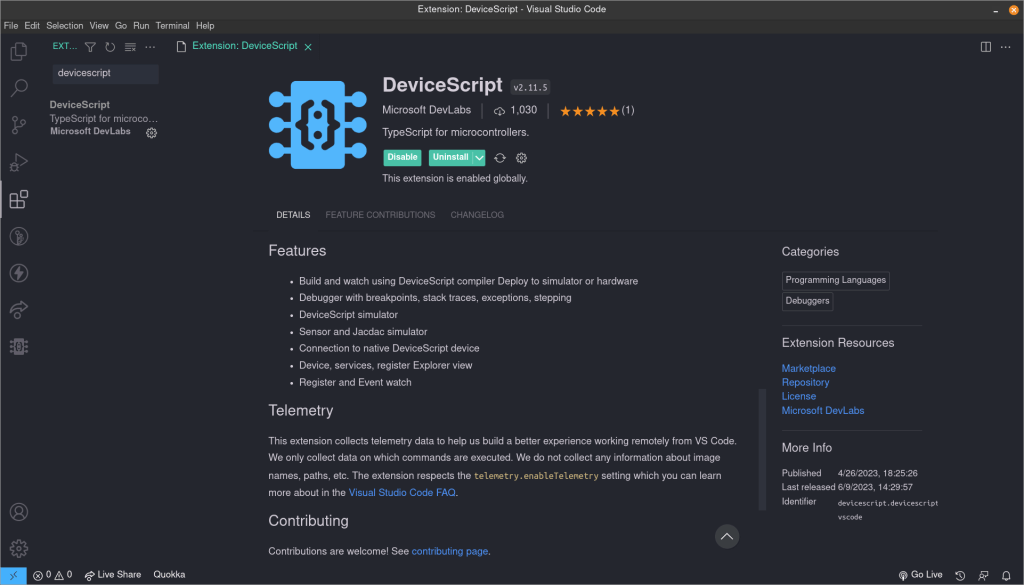Click Go Live in status bar
This screenshot has width=1024, height=585.
[920, 575]
